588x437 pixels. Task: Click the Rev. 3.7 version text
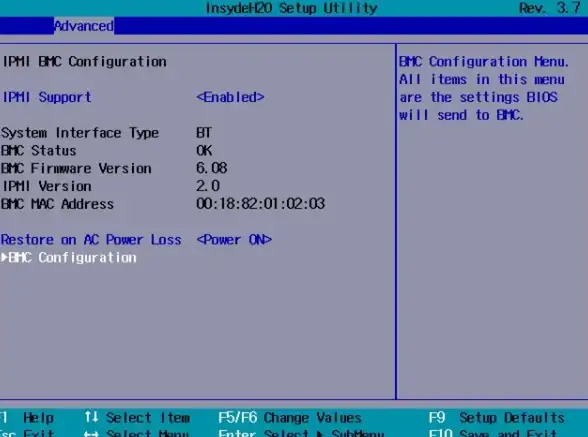tap(550, 8)
